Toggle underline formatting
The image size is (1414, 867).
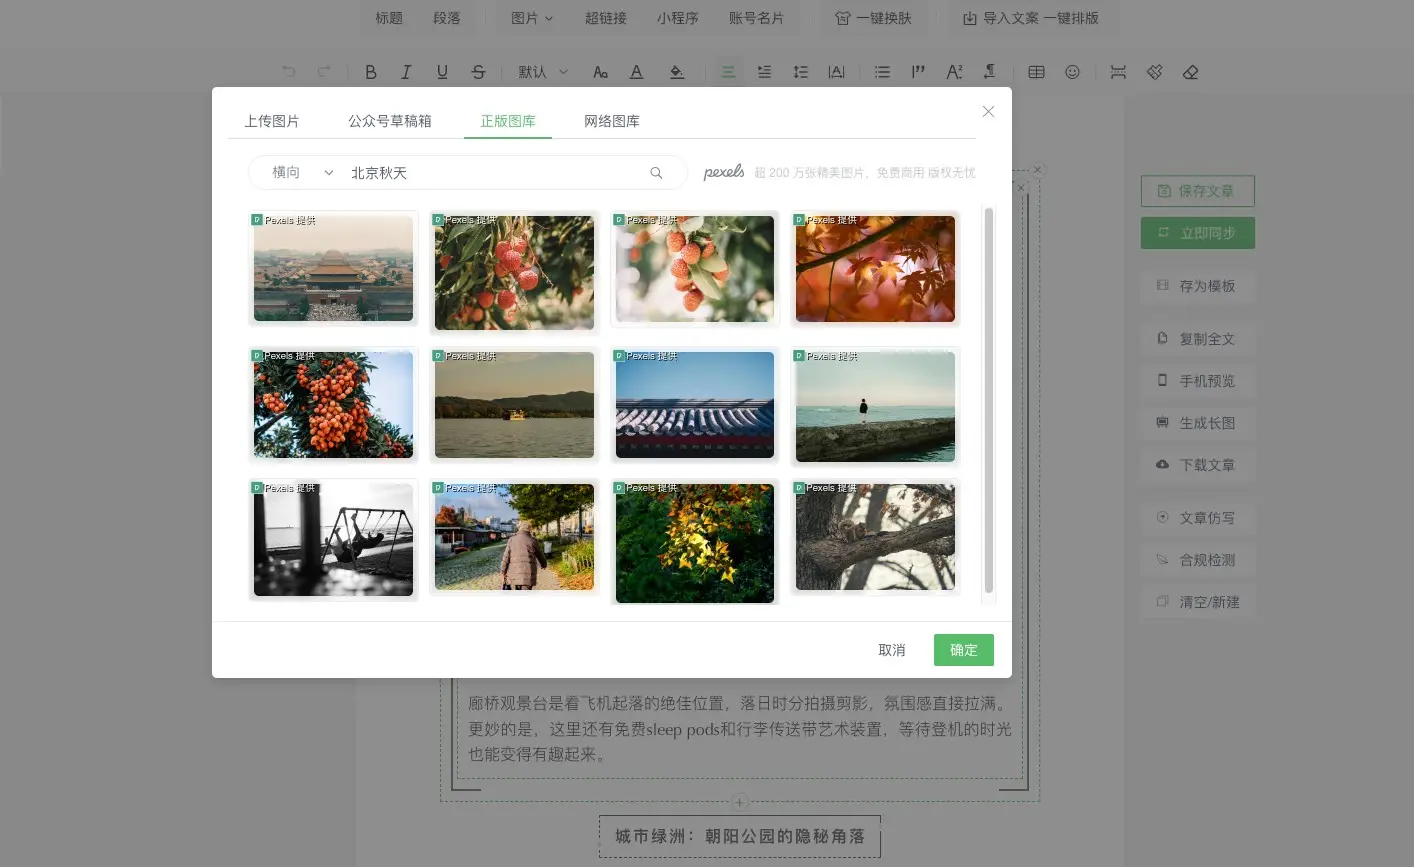(x=441, y=72)
